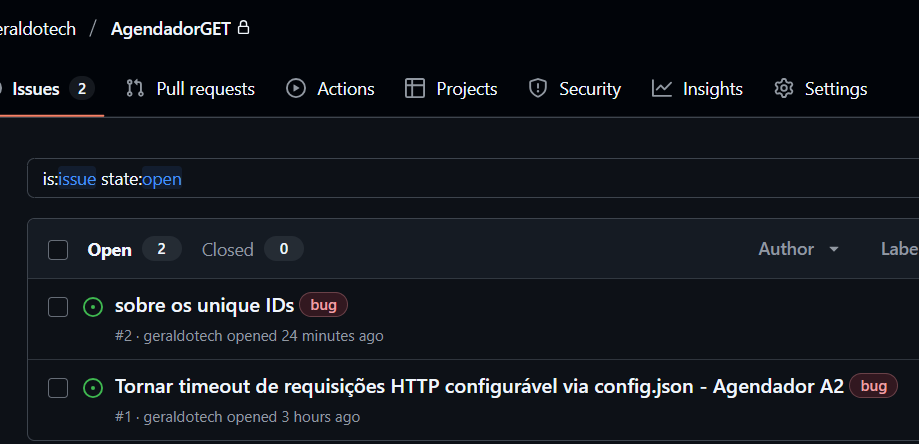Screen dimensions: 919x444
Task: Show Closed issues list
Action: pos(253,250)
